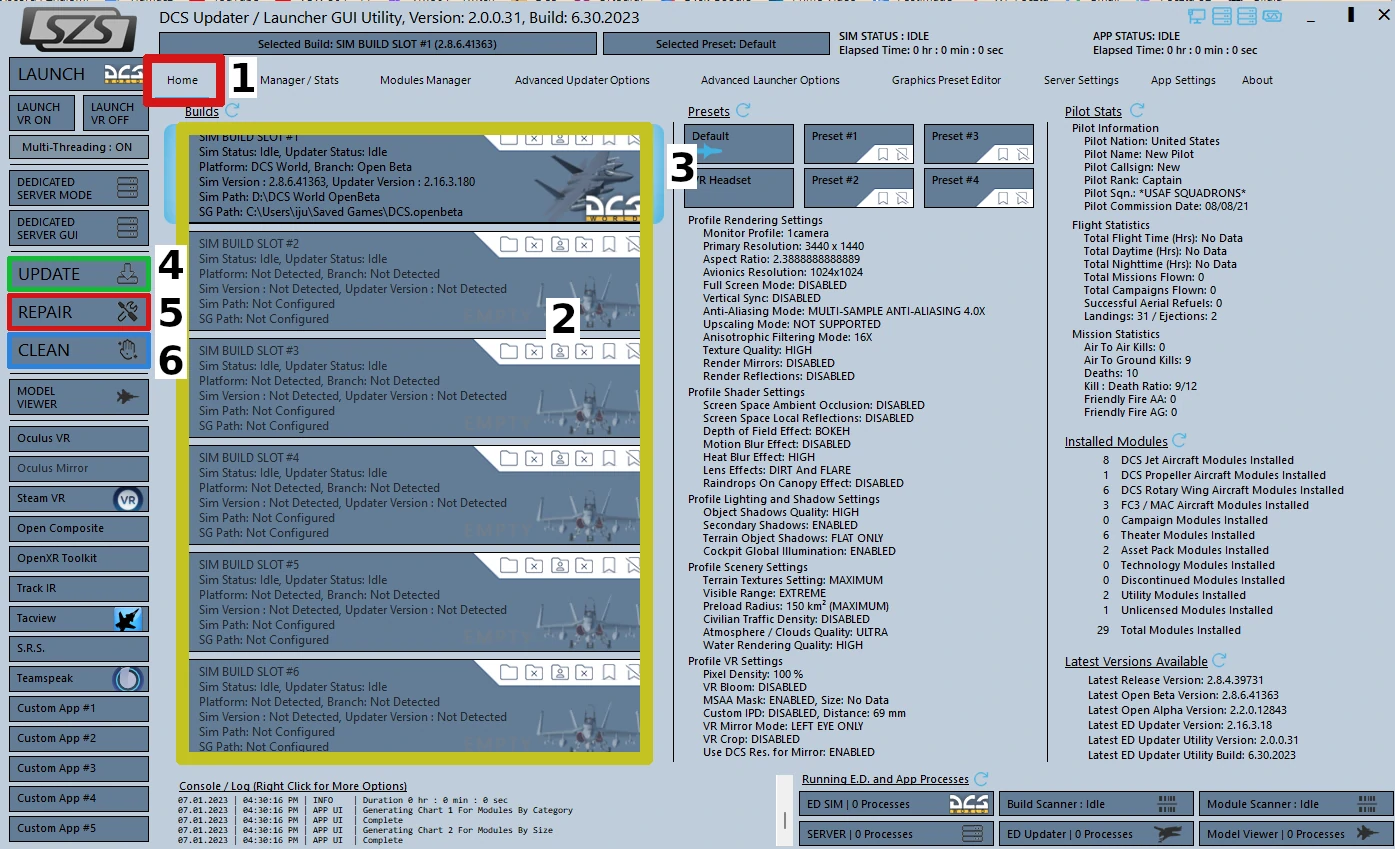Click the user folder icon in Build Slot #2
This screenshot has height=849, width=1395.
(x=560, y=244)
